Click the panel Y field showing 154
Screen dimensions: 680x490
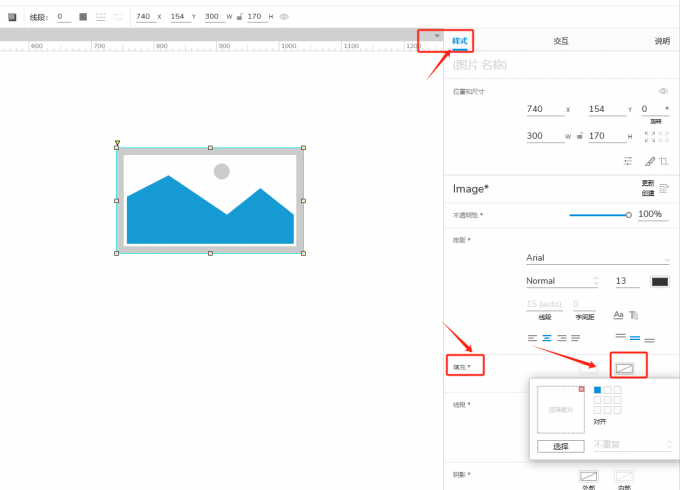[608, 109]
